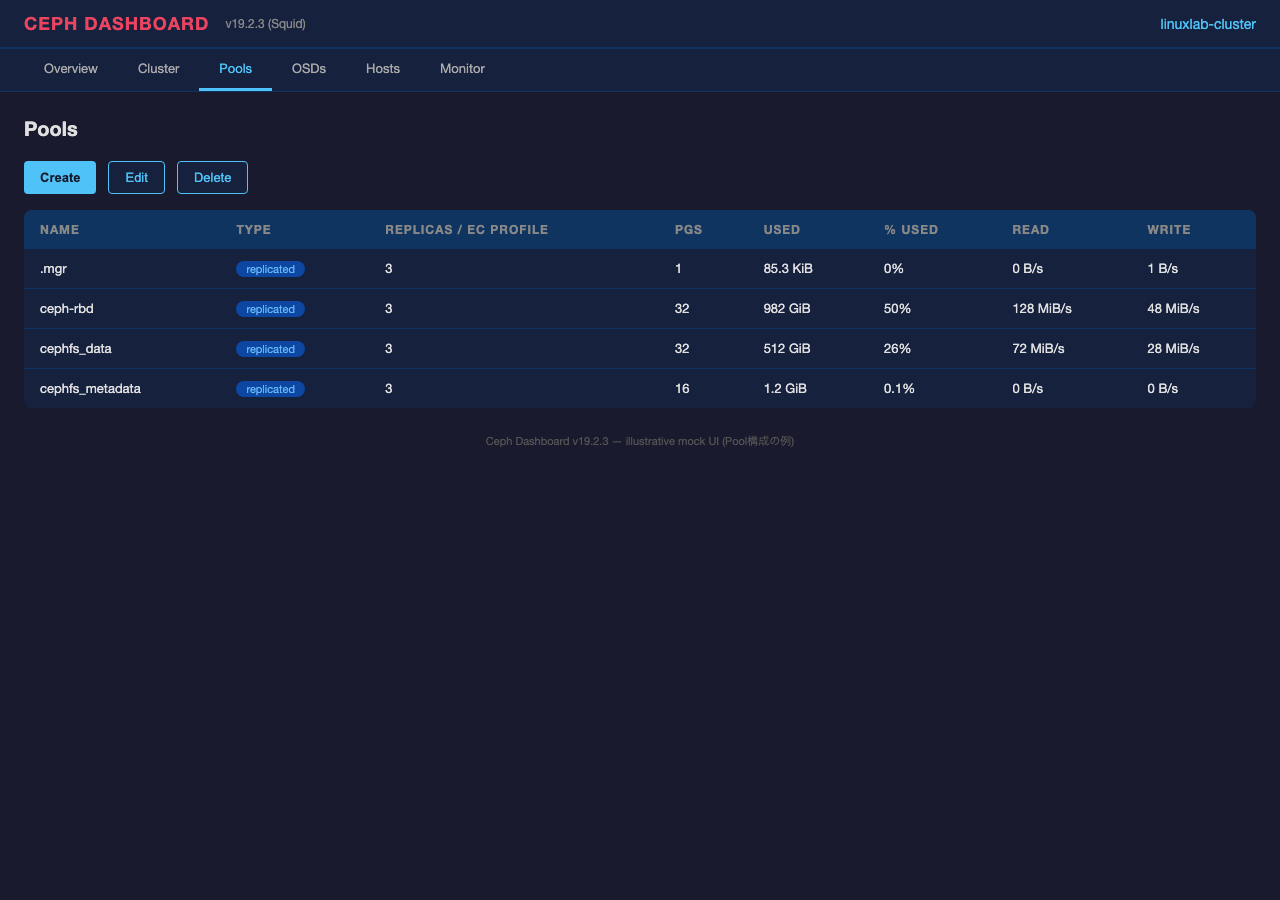Image resolution: width=1280 pixels, height=900 pixels.
Task: Click the 1 B/s write value
Action: pos(1162,269)
